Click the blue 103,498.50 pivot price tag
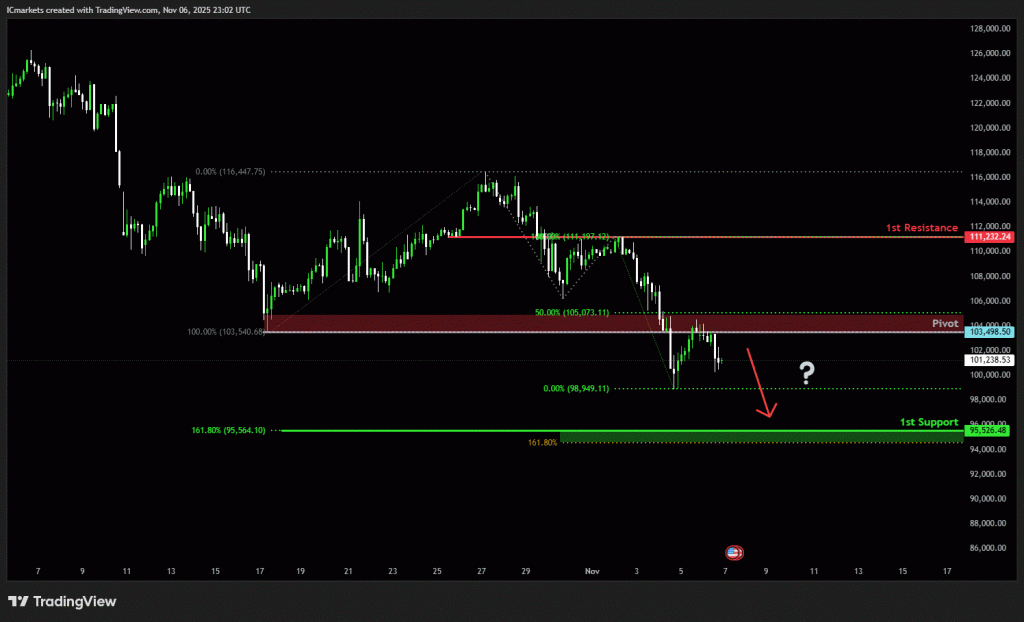The image size is (1024, 622). (990, 331)
